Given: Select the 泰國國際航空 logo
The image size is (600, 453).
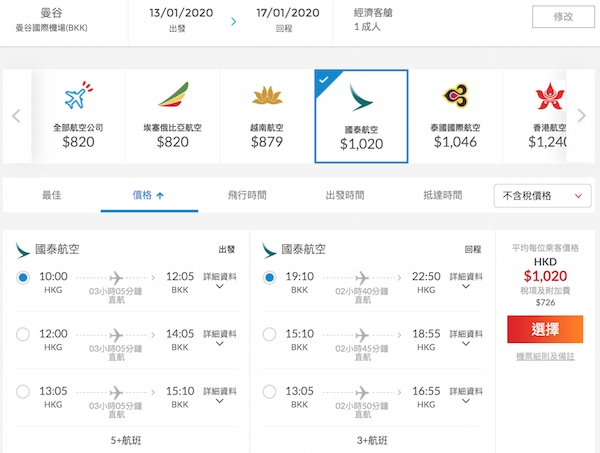Looking at the screenshot, I should [455, 97].
